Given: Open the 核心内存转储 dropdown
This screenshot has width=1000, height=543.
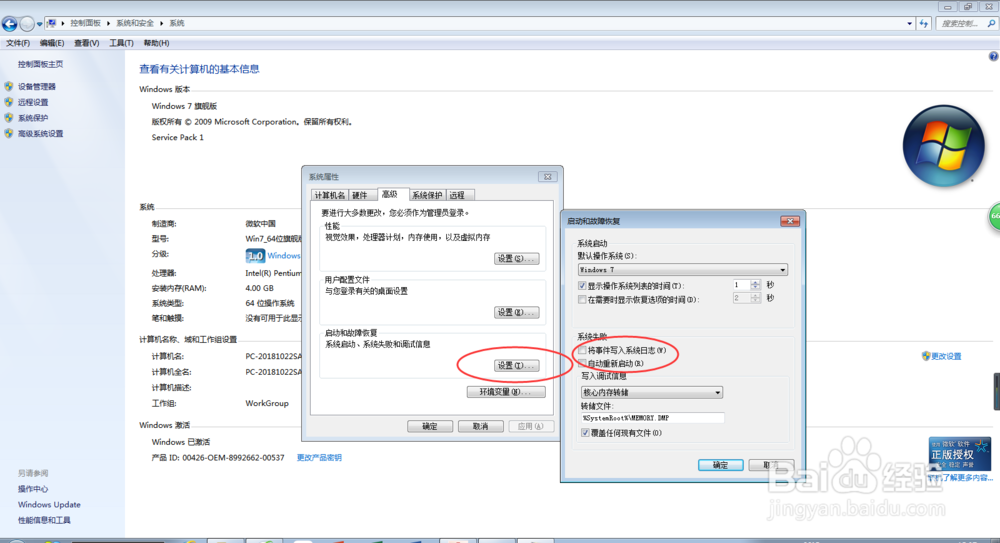Looking at the screenshot, I should (652, 392).
